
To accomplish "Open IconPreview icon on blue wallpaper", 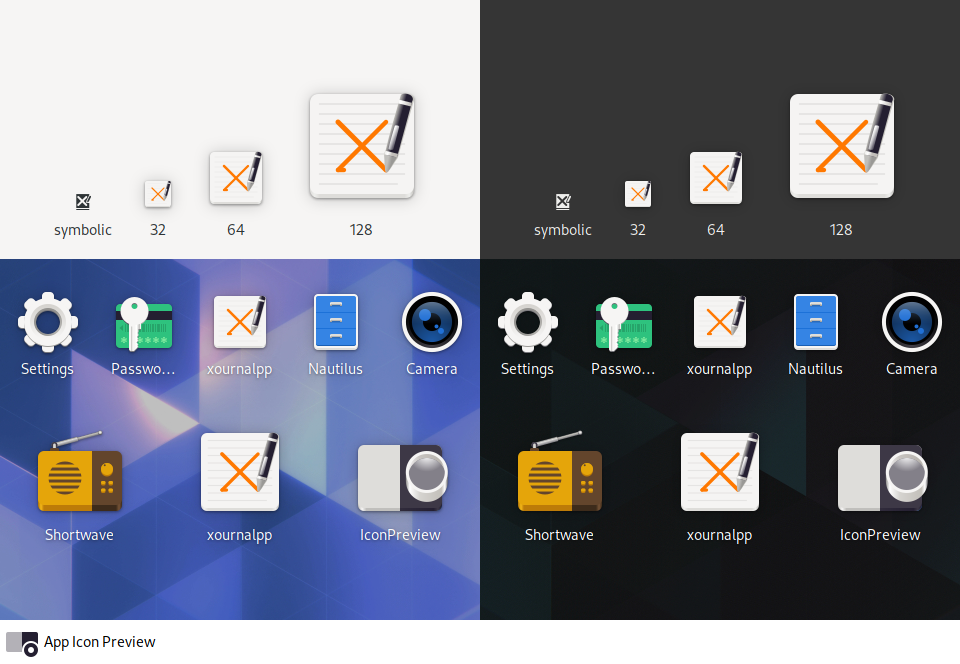I will pyautogui.click(x=402, y=478).
